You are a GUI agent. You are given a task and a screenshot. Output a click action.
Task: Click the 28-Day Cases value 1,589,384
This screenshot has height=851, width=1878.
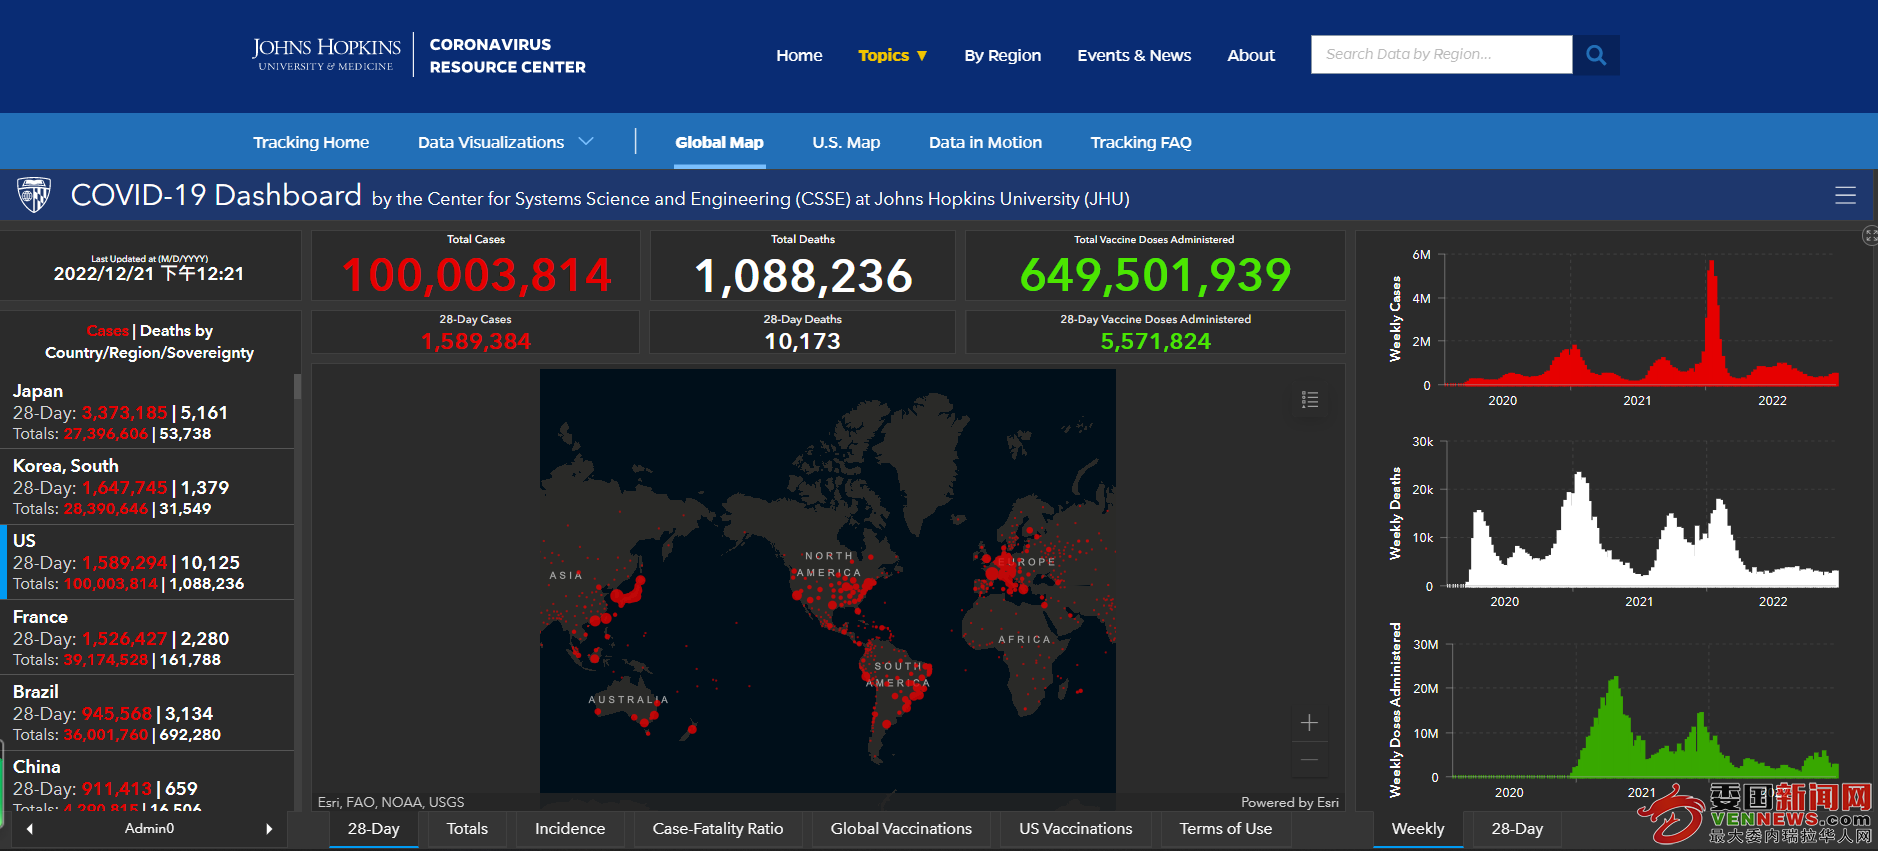pyautogui.click(x=476, y=341)
